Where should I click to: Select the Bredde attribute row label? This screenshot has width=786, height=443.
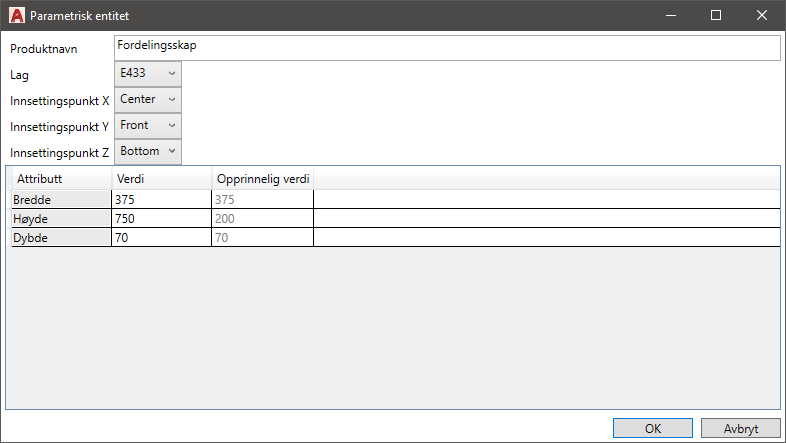(x=59, y=200)
